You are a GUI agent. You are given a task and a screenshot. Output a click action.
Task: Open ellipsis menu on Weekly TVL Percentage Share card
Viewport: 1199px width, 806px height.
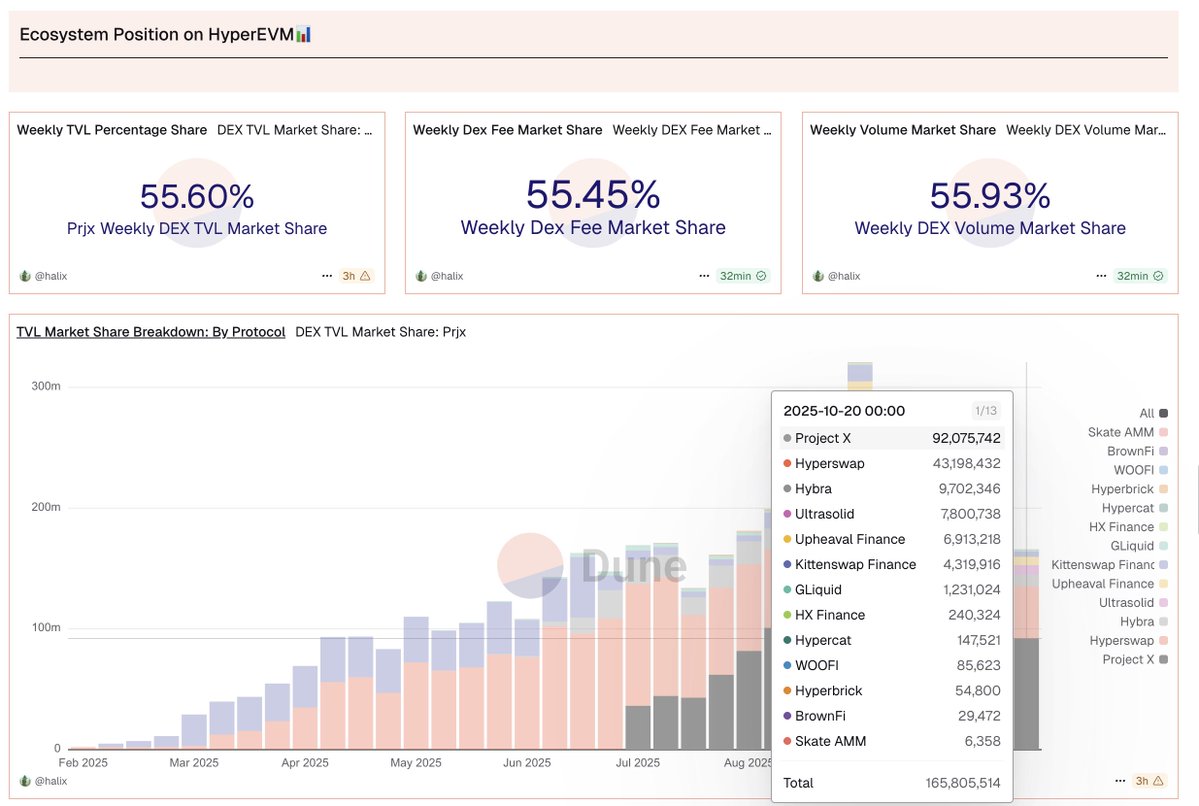pos(327,276)
